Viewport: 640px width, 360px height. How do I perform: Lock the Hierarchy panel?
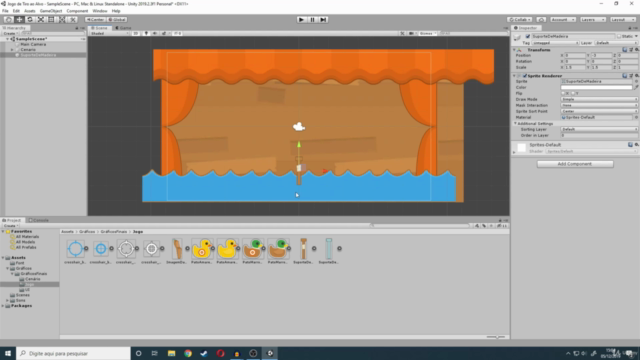point(76,28)
